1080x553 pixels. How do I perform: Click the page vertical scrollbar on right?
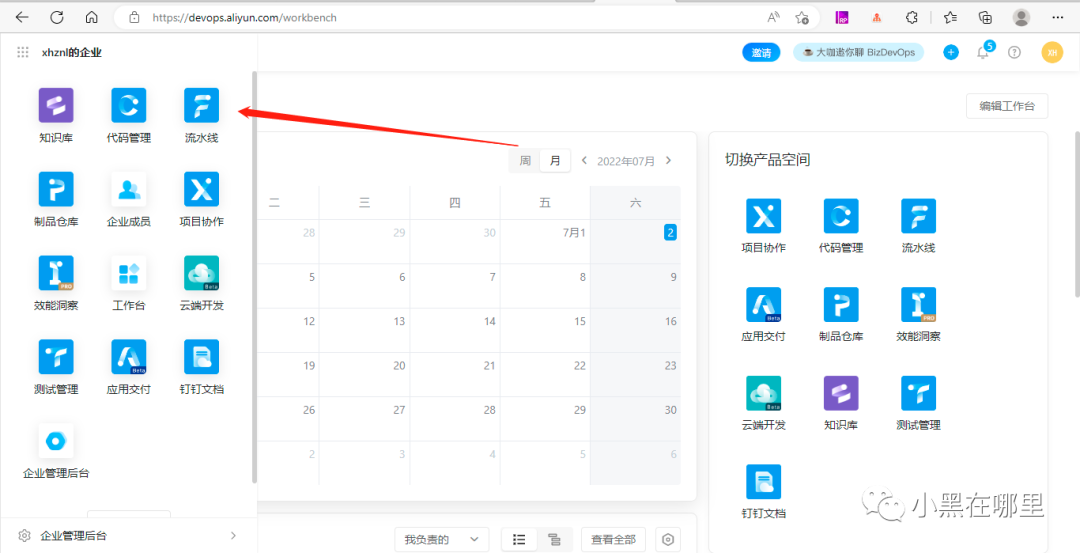click(1076, 213)
